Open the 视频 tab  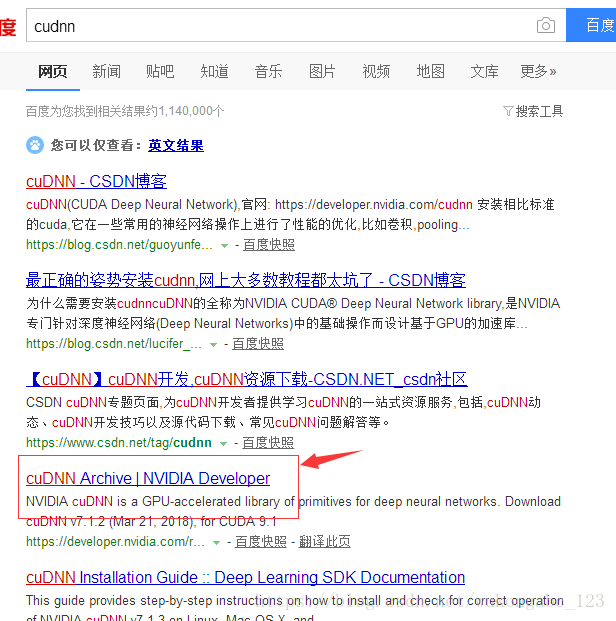(x=376, y=72)
